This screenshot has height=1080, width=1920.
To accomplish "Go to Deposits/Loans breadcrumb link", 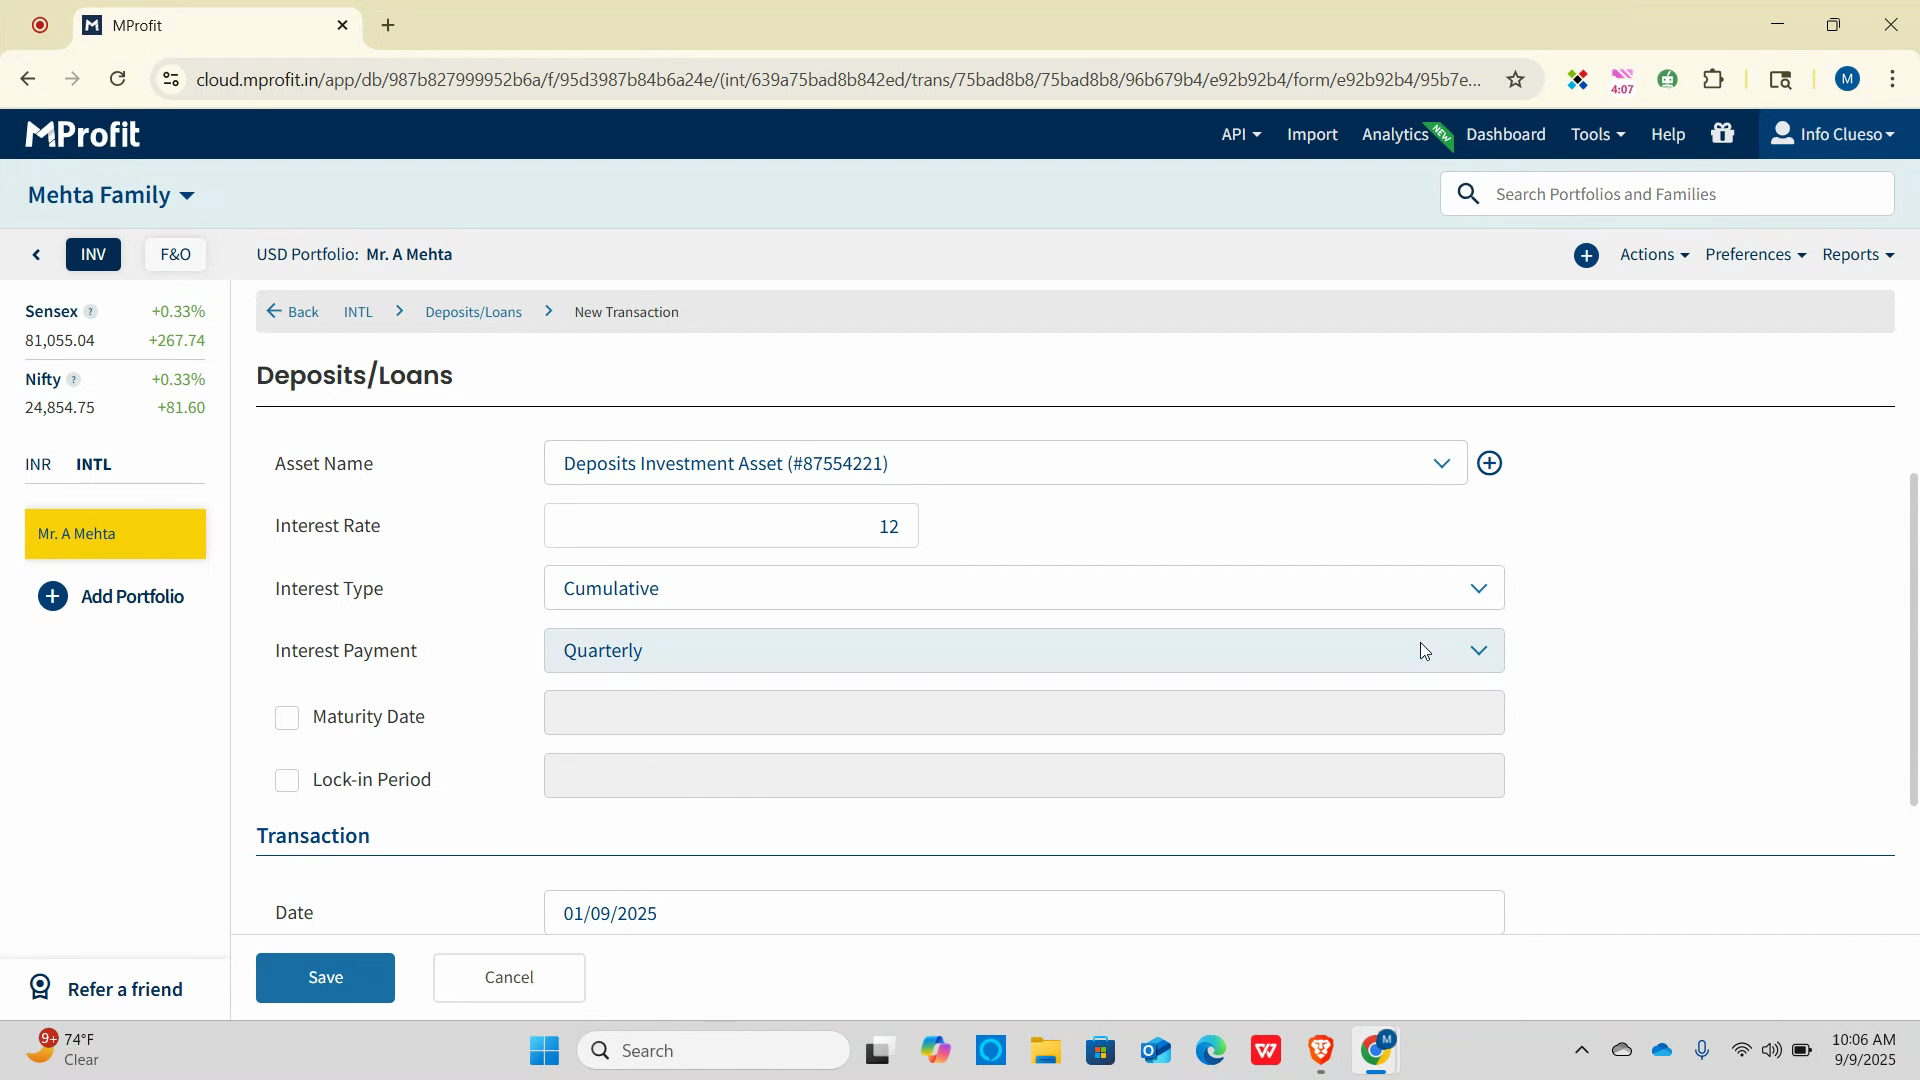I will (473, 312).
